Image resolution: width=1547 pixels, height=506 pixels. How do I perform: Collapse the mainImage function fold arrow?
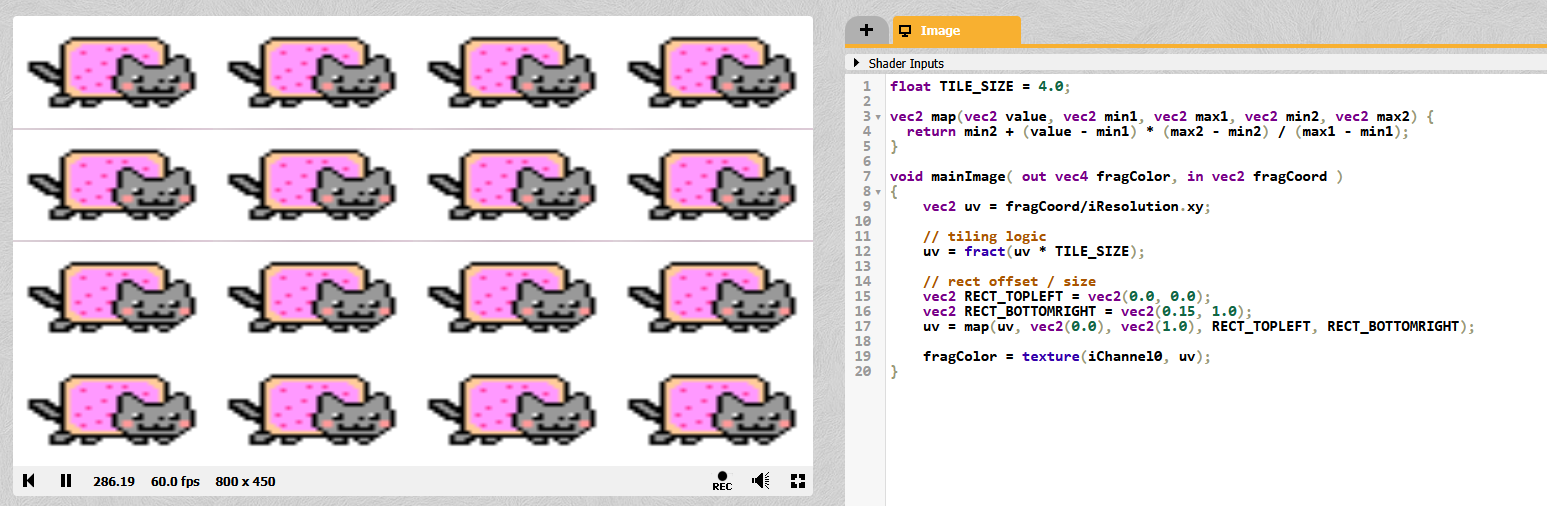(878, 192)
